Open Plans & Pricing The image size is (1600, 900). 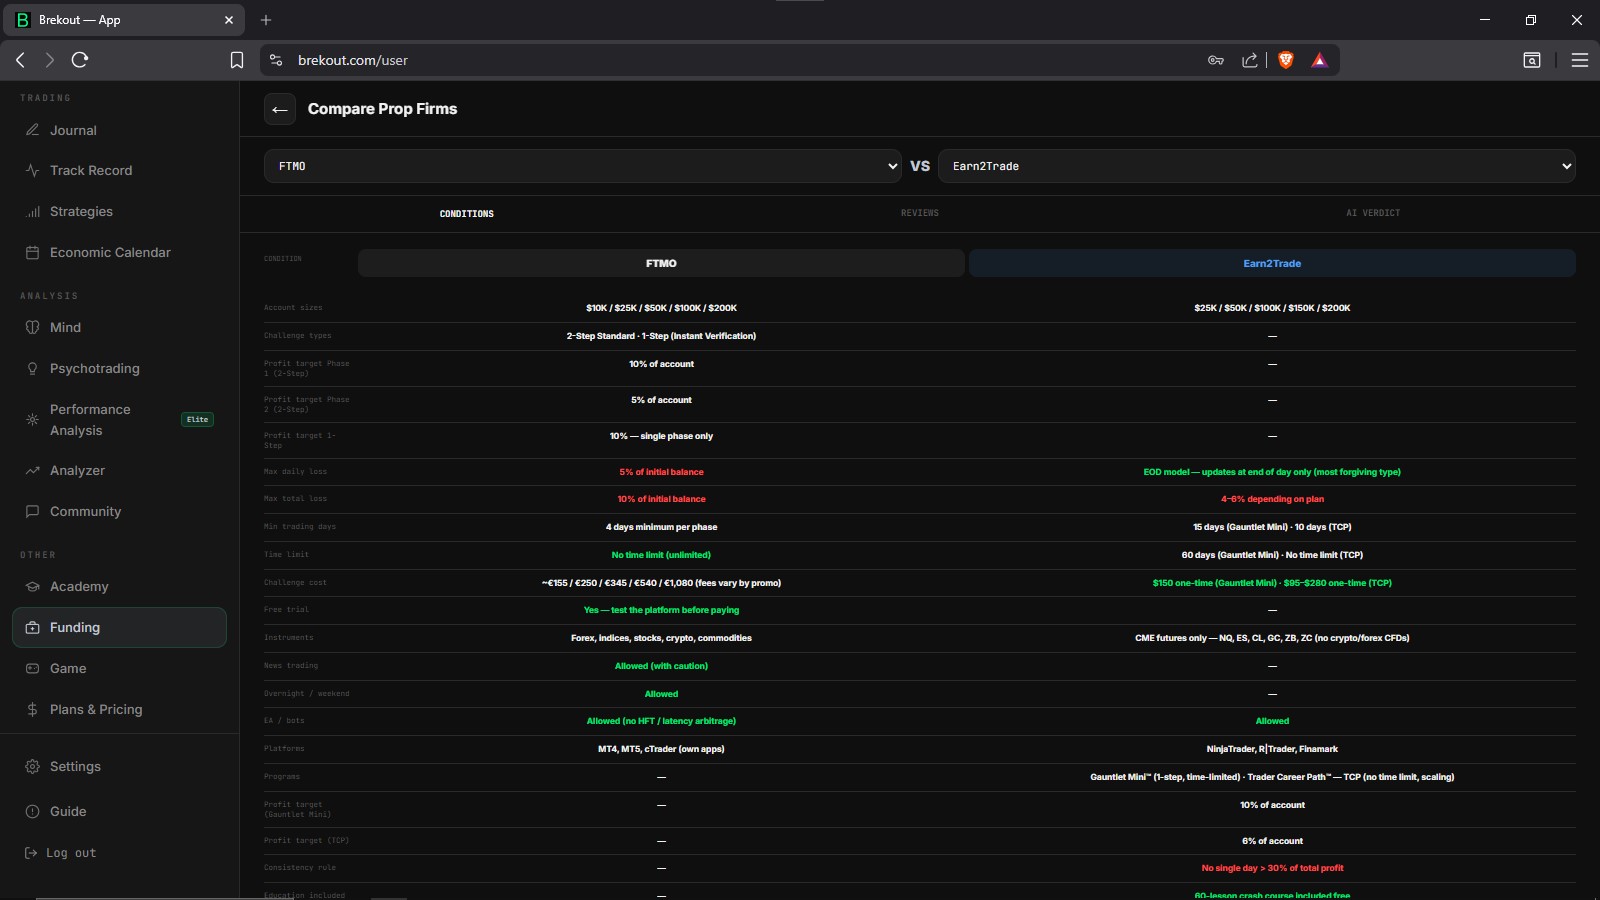(119, 710)
